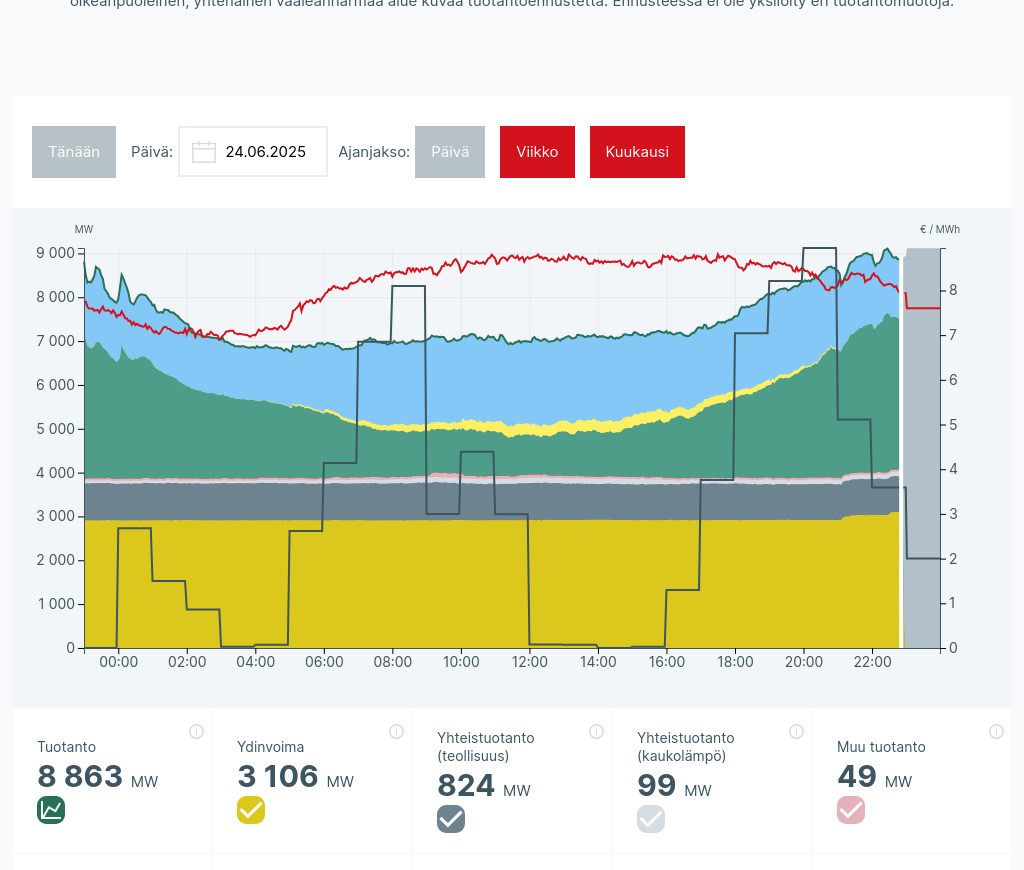This screenshot has height=870, width=1024.
Task: Show info for Yhteistuotanto (kaukolämpö)
Action: [x=796, y=732]
